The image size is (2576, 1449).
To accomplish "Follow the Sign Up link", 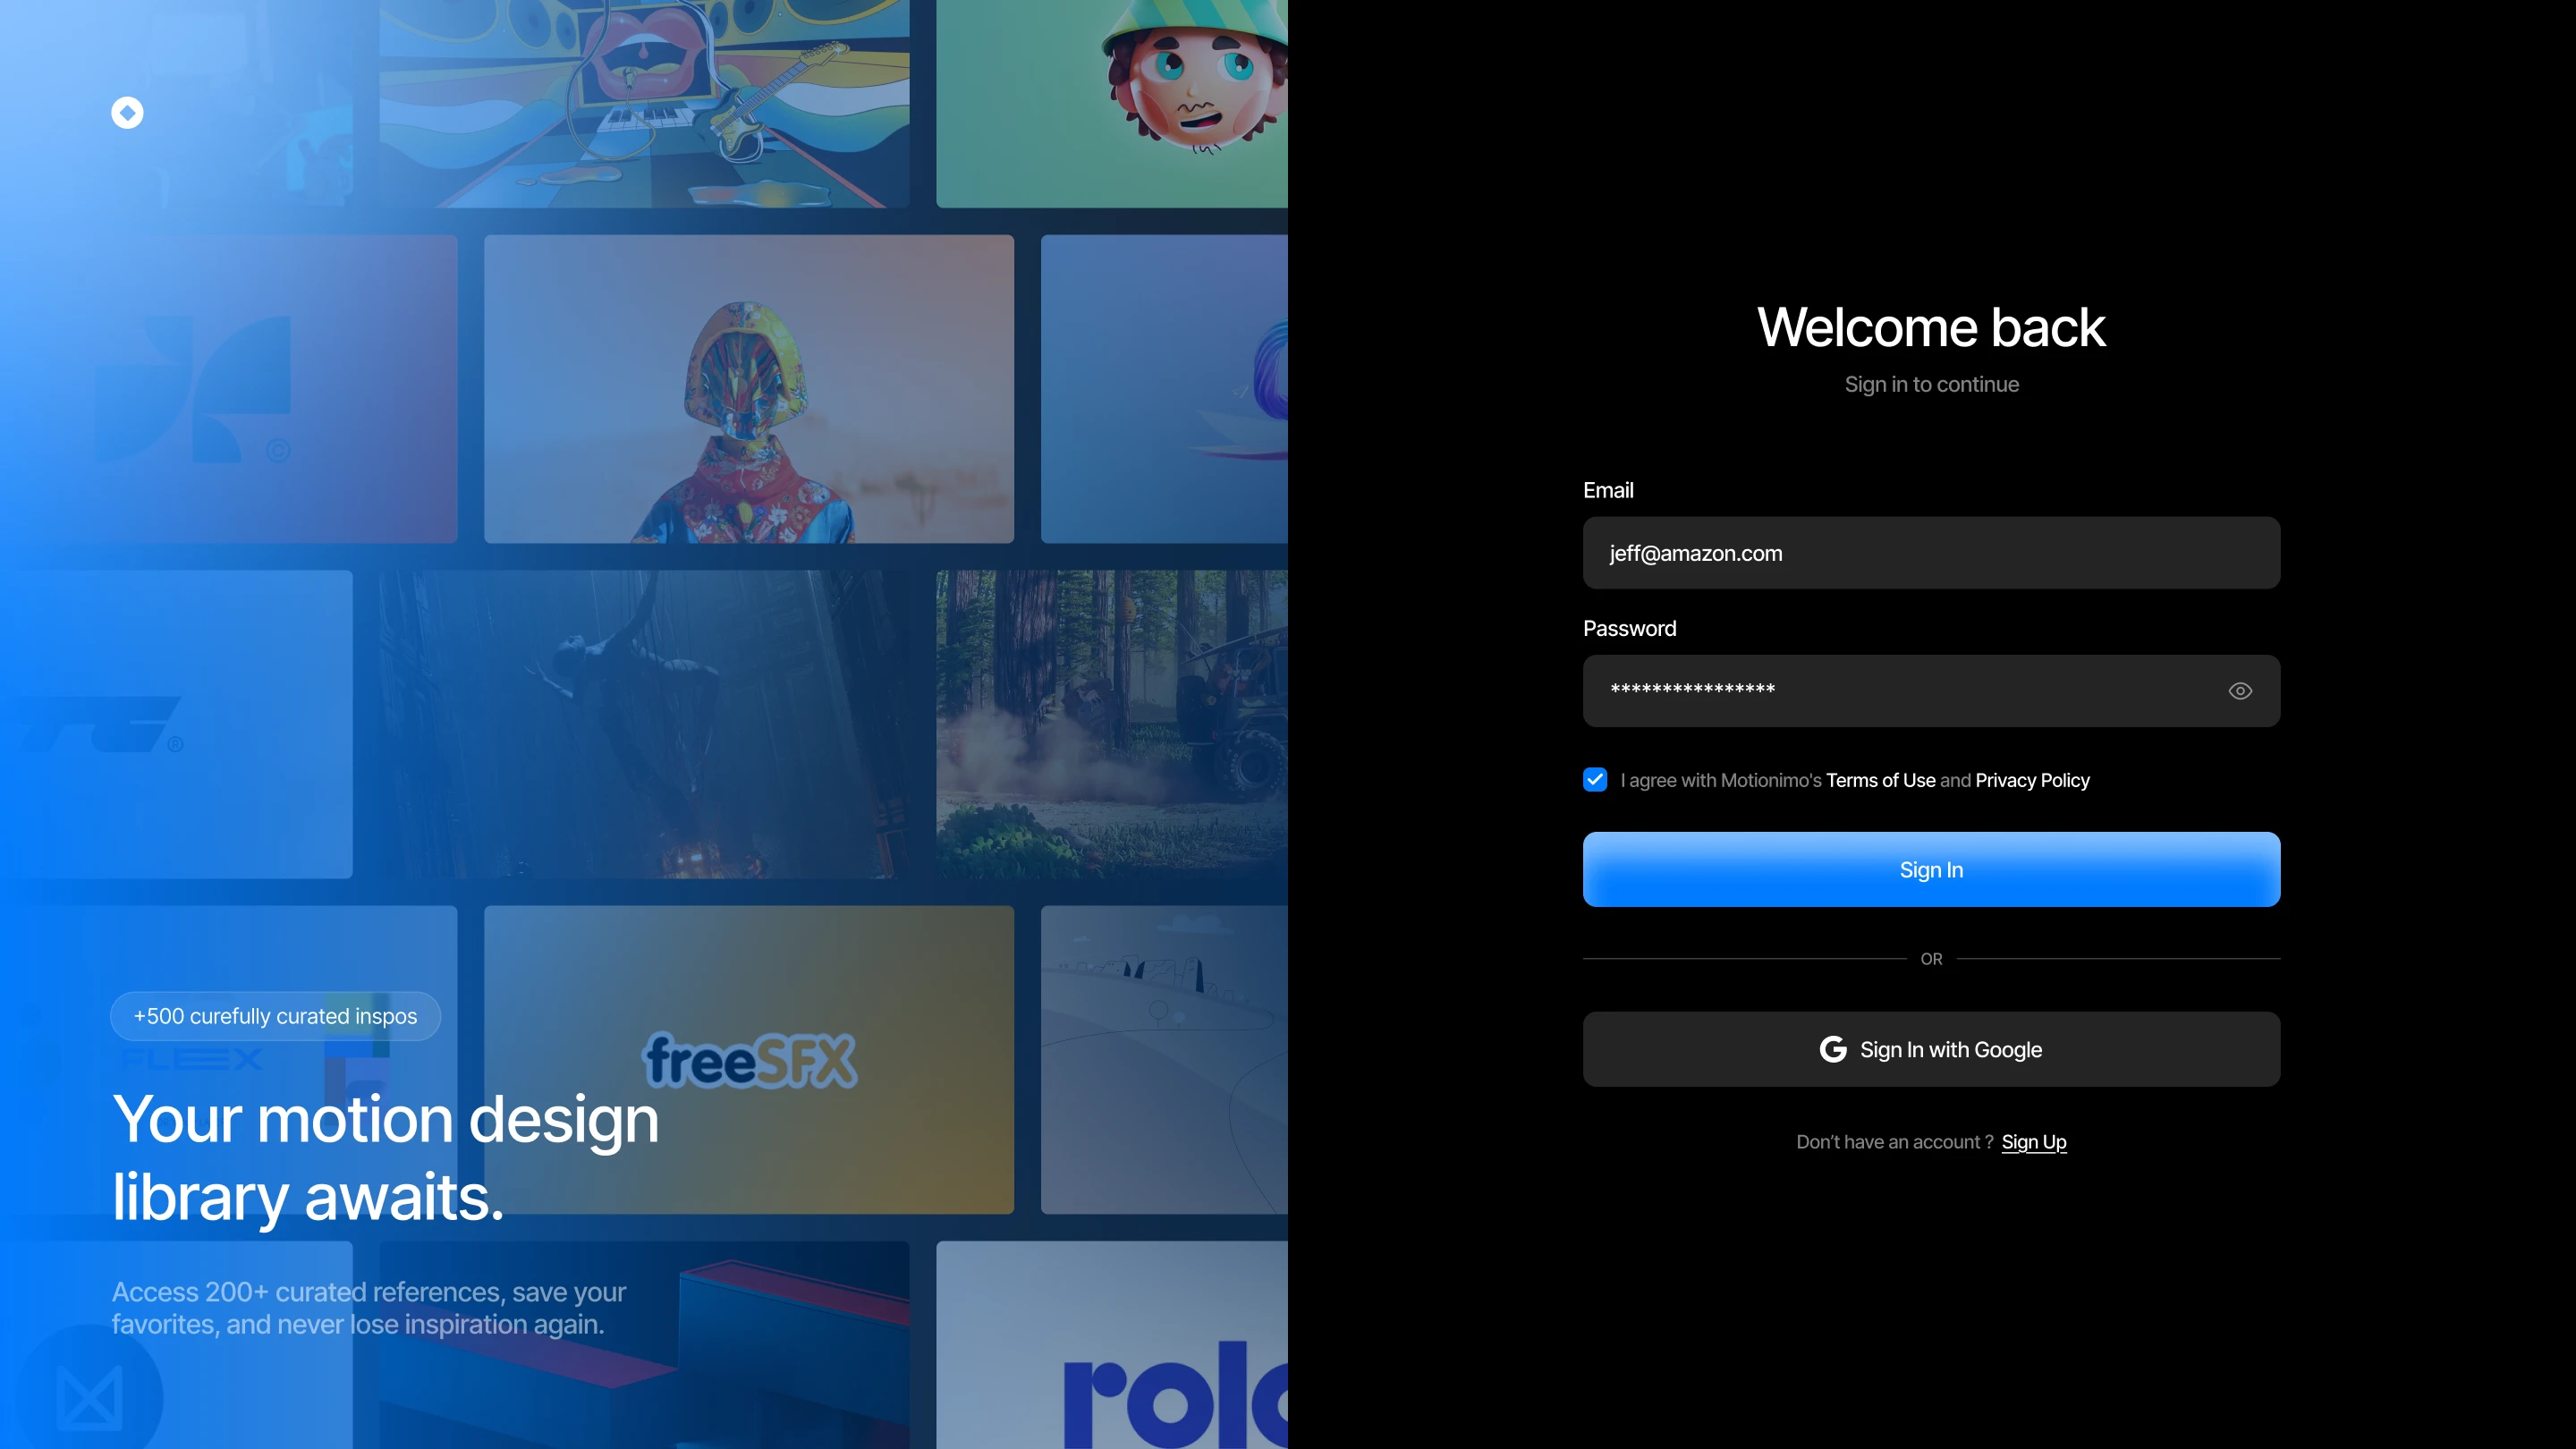I will [x=2034, y=1142].
